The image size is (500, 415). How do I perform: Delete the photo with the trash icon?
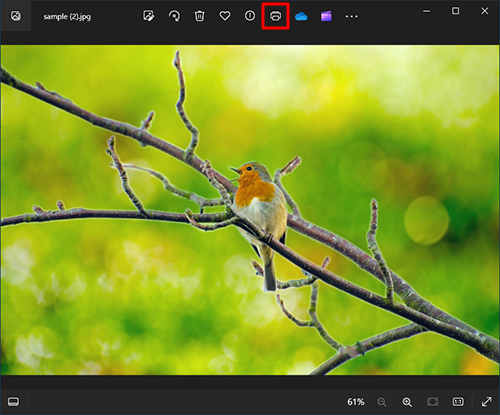[x=199, y=16]
